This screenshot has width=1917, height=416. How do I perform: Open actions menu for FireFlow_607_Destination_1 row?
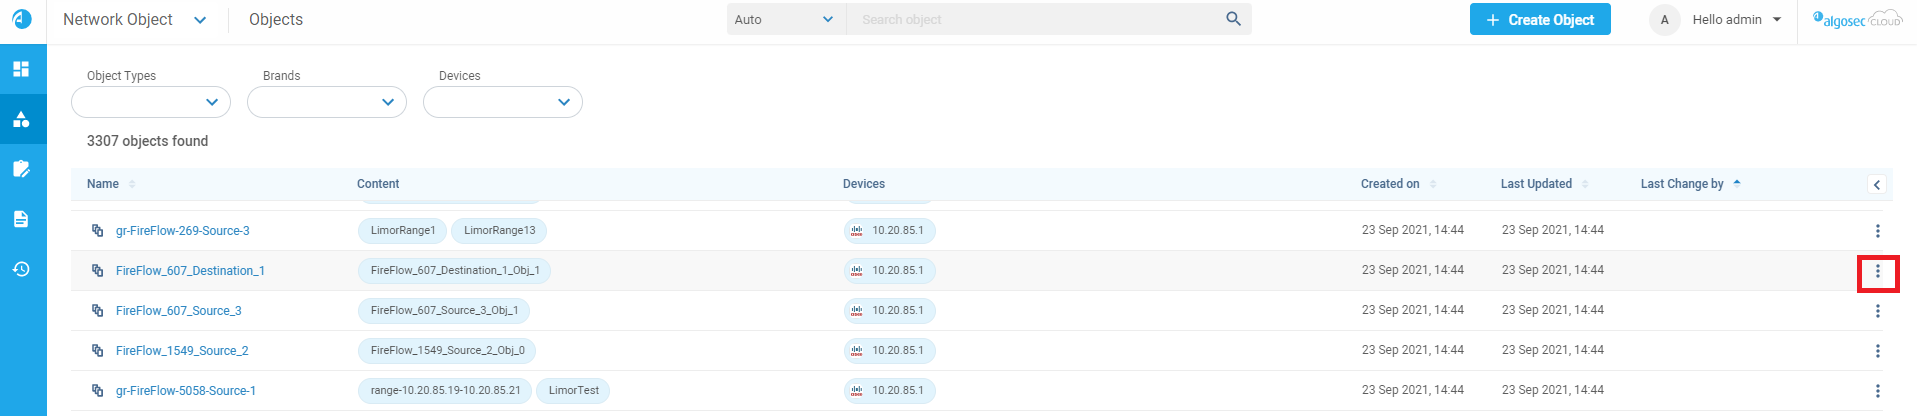[x=1877, y=271]
